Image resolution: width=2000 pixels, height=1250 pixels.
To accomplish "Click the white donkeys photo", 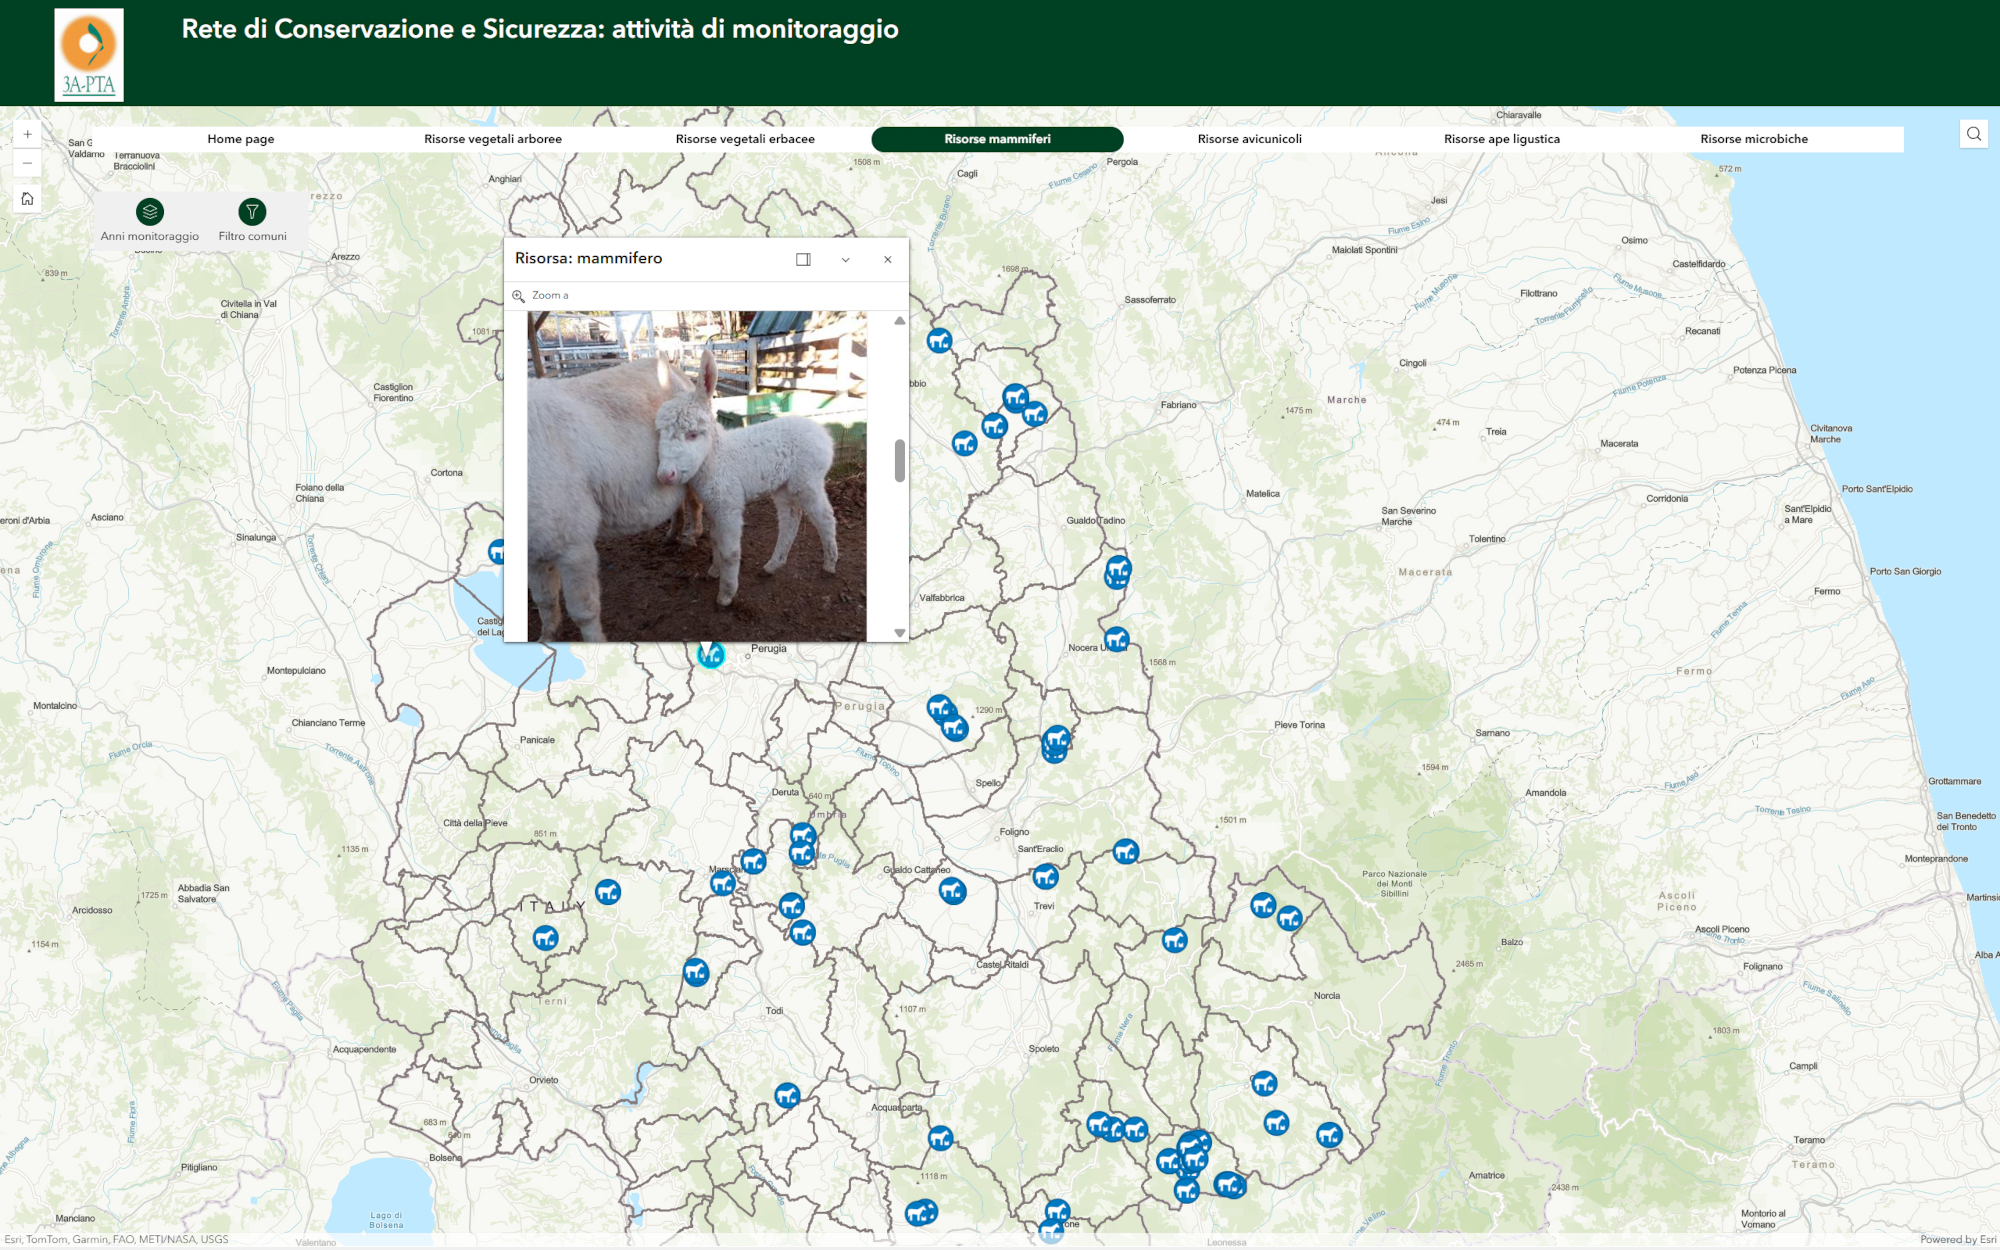I will click(x=696, y=476).
